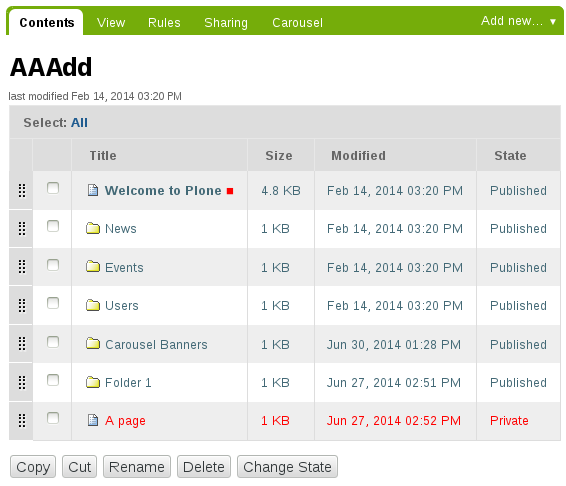Switch to the Sharing tab
The image size is (566, 486).
click(226, 23)
